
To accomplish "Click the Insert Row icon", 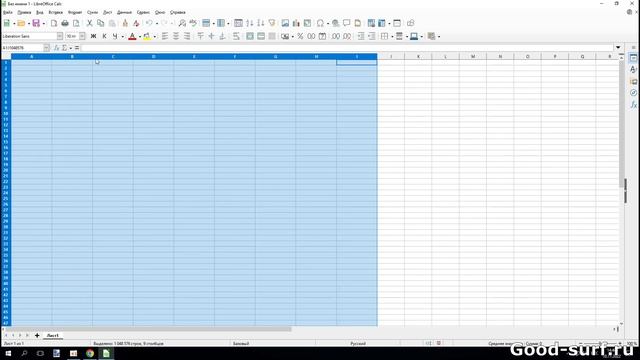I will (x=207, y=23).
